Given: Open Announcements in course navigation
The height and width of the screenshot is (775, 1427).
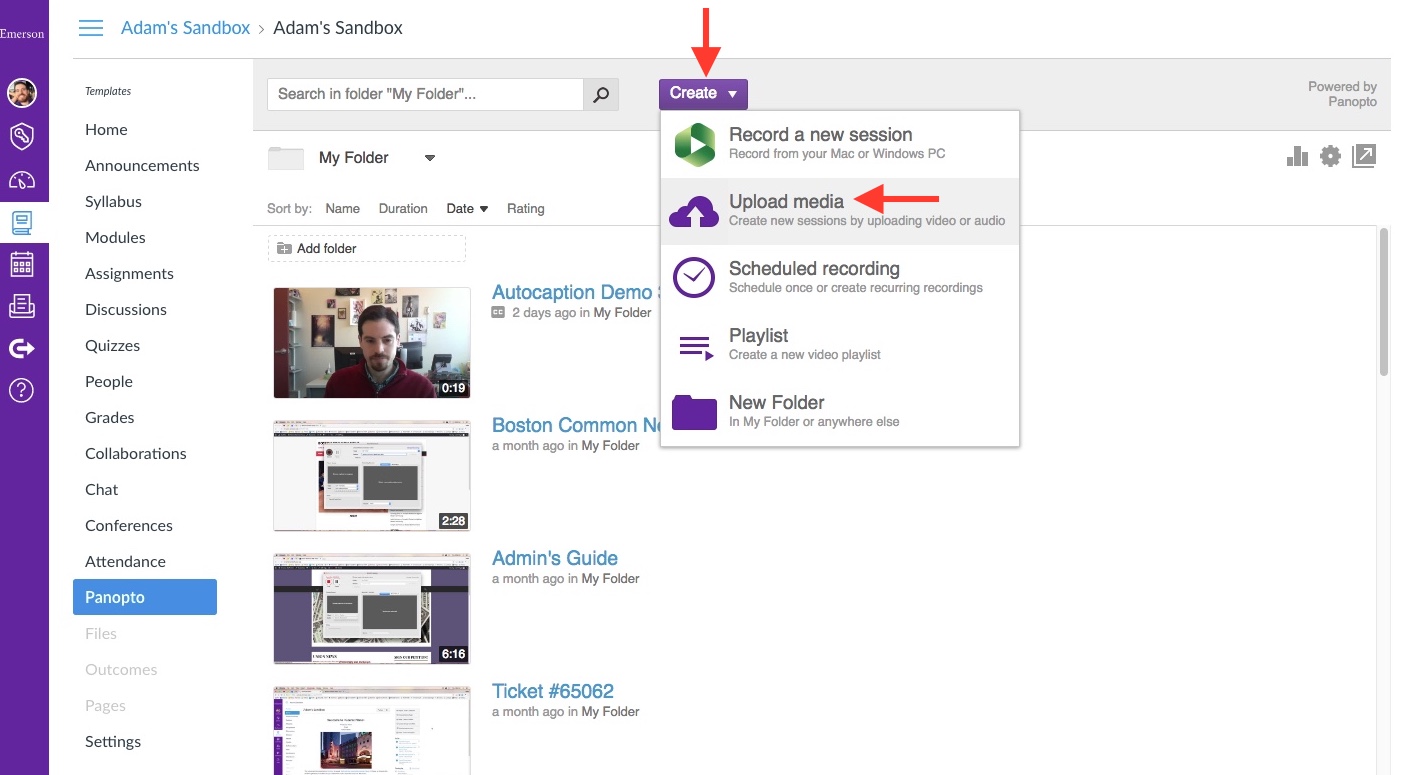Looking at the screenshot, I should 142,166.
